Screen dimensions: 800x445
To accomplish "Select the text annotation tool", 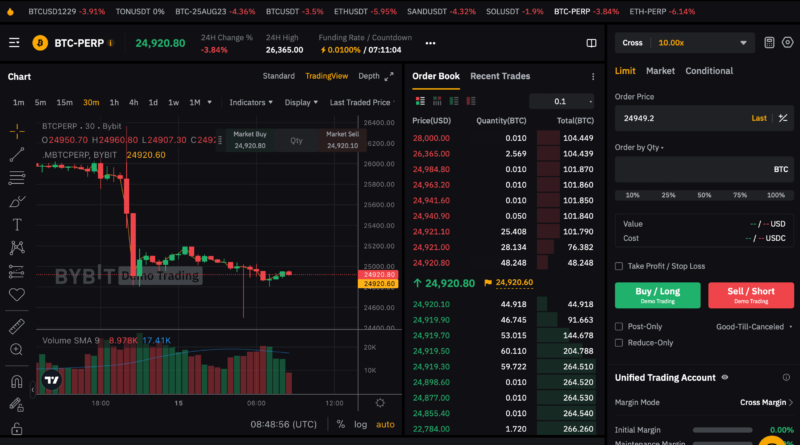I will click(x=16, y=224).
